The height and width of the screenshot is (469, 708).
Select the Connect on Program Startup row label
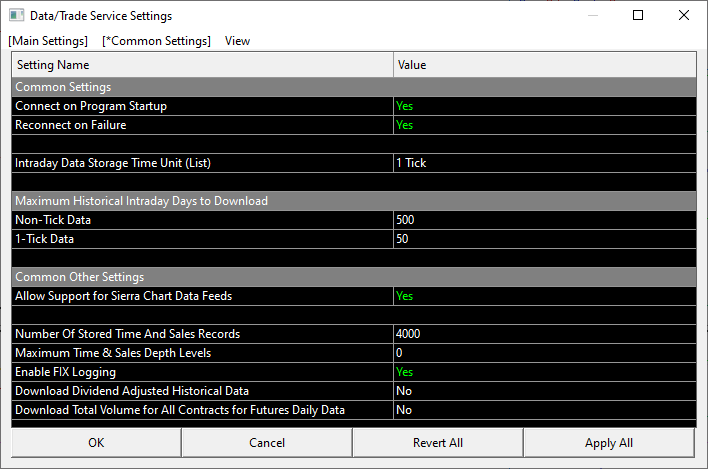pos(202,106)
